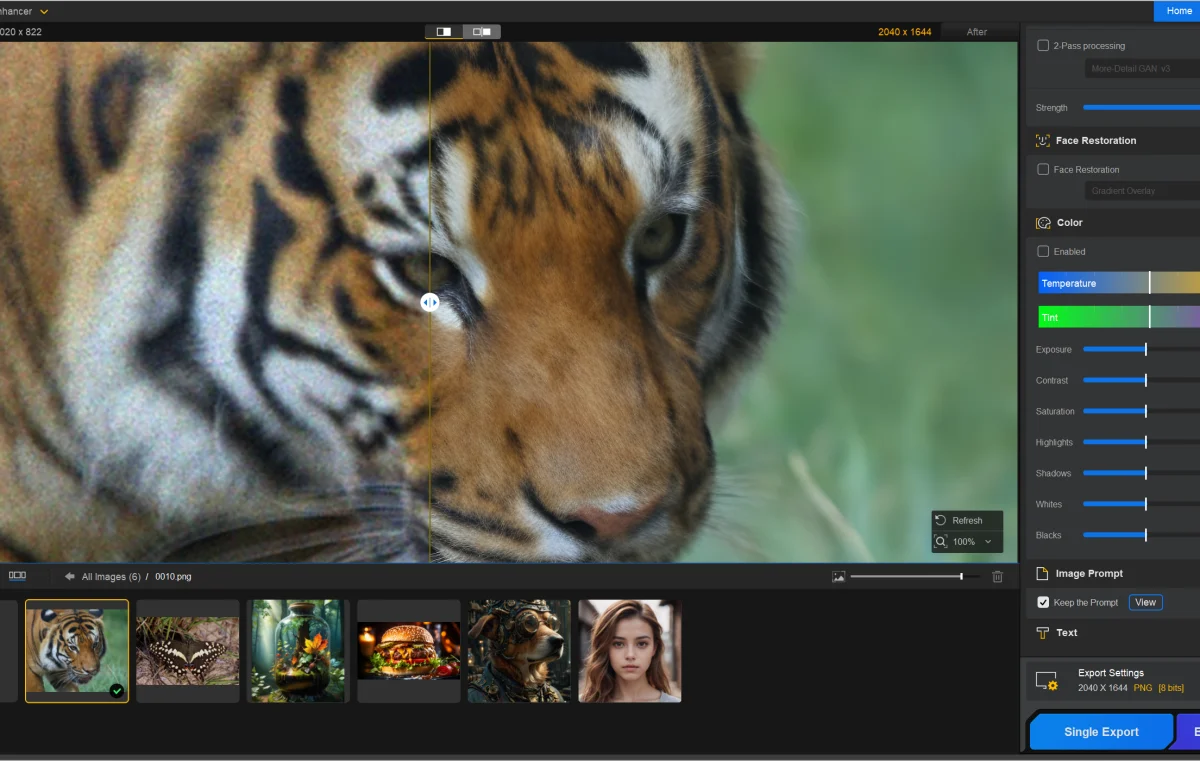Click the filmstrip layout icon
The height and width of the screenshot is (761, 1200).
pos(17,576)
